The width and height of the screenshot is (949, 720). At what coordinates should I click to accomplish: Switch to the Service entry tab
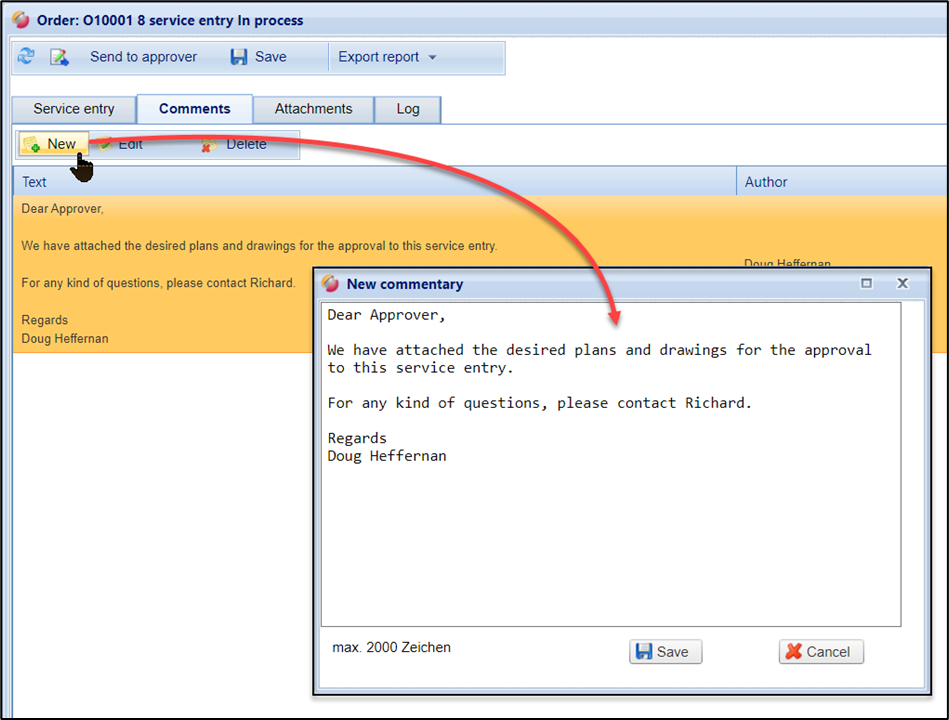point(74,109)
